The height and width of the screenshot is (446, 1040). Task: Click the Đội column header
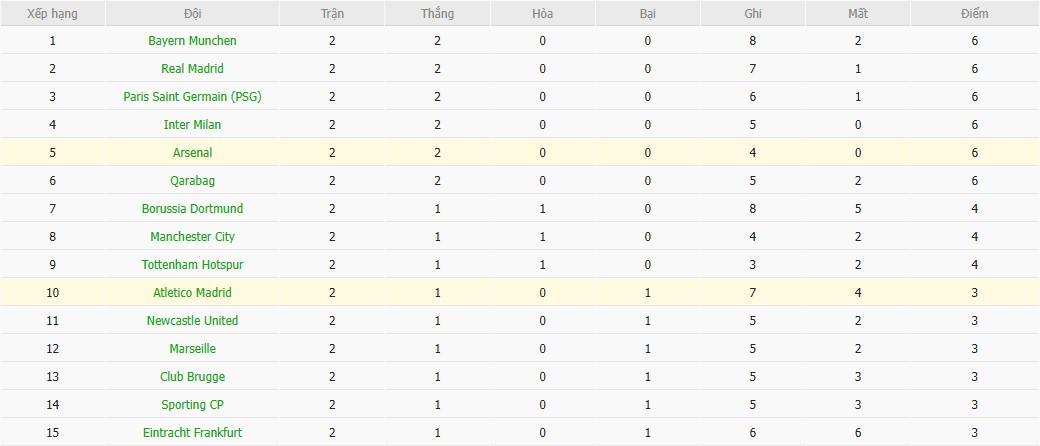pos(192,14)
